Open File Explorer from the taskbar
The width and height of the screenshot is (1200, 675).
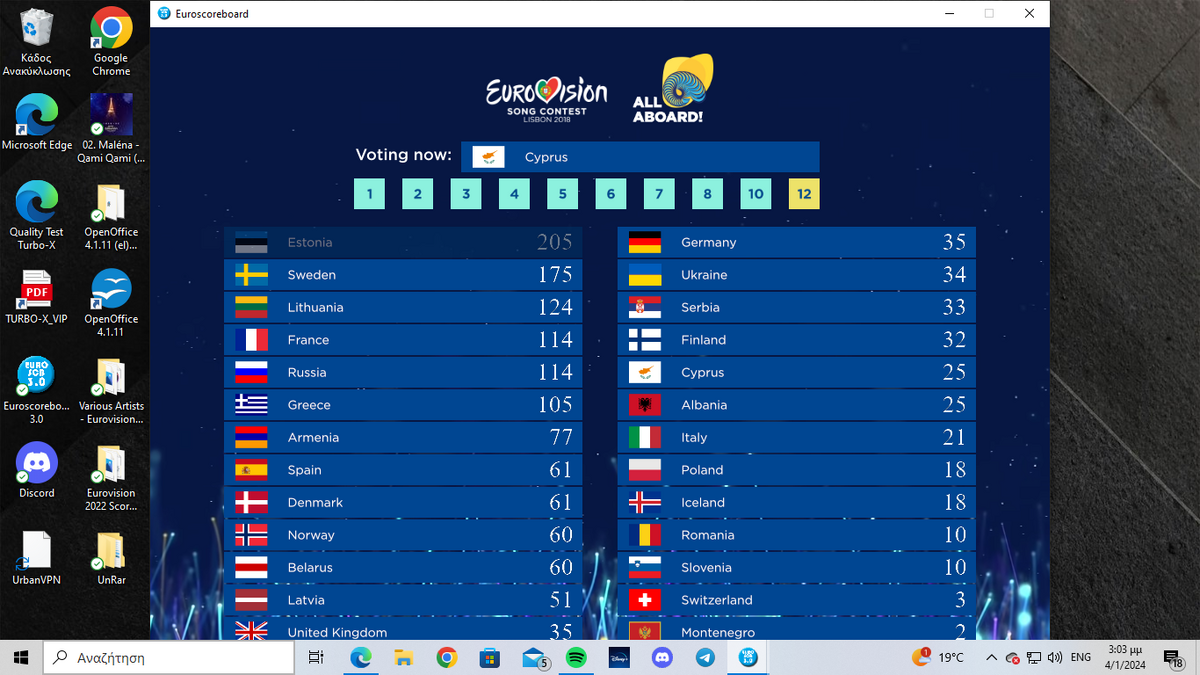point(404,657)
